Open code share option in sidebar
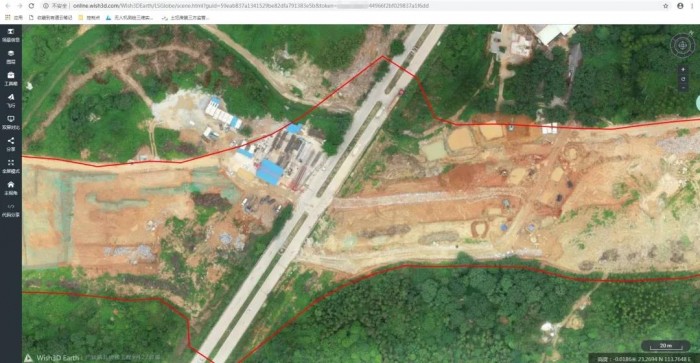 pos(11,210)
